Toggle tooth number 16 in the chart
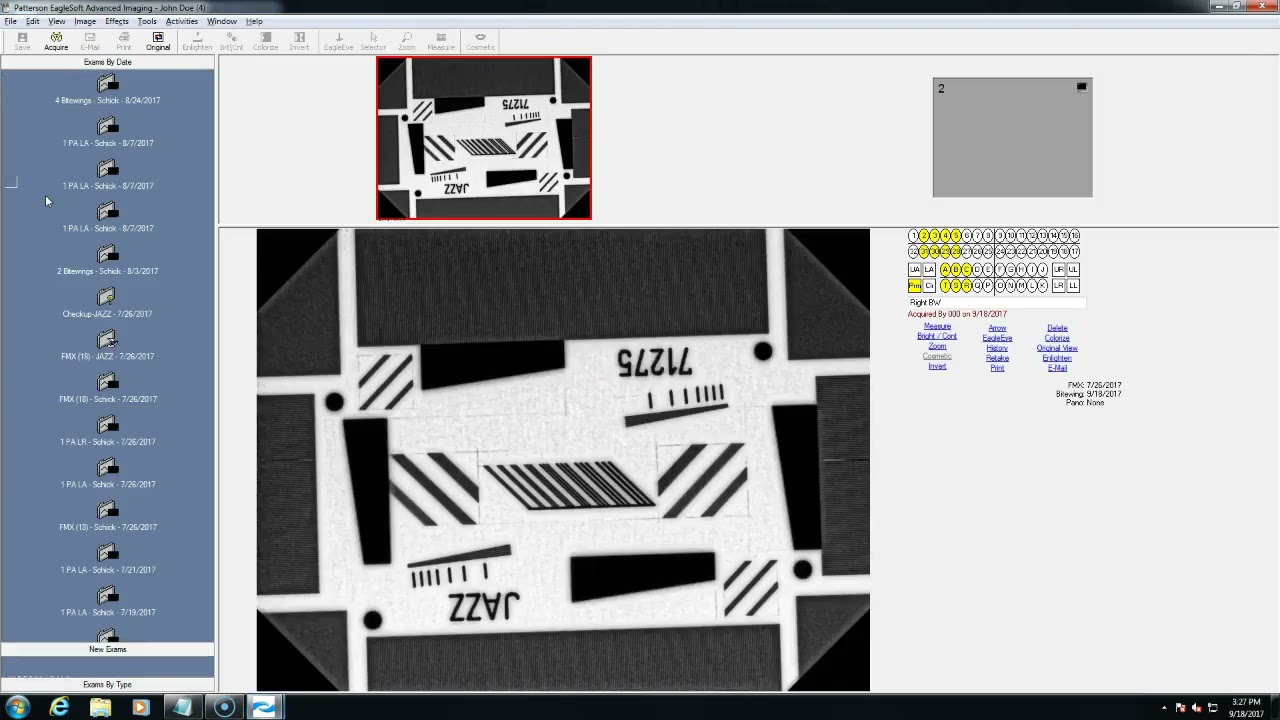The height and width of the screenshot is (720, 1280). pos(1075,236)
